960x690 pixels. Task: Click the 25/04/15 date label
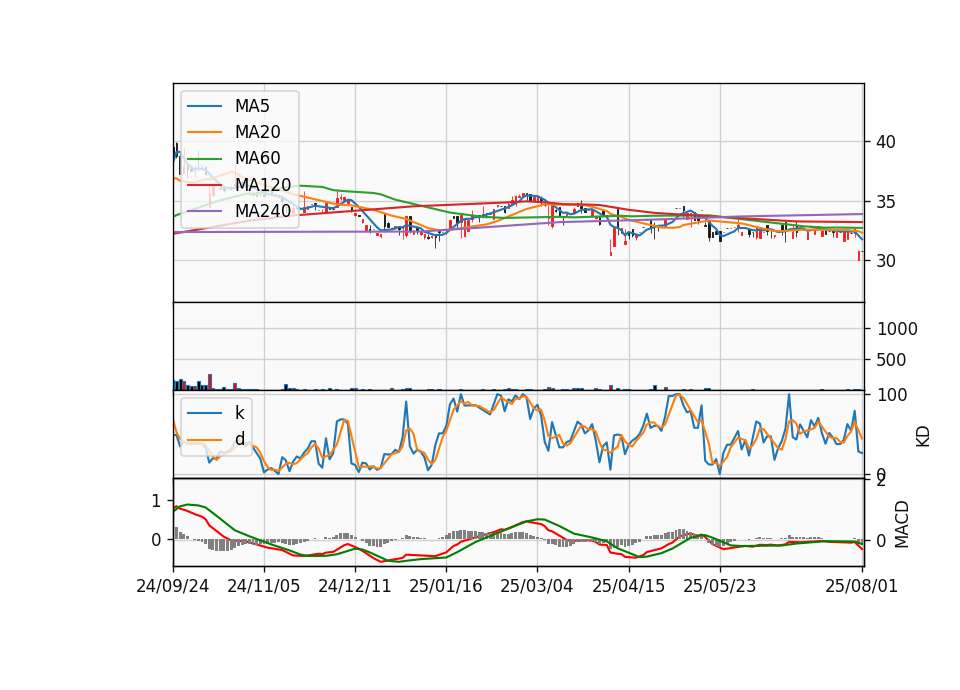(628, 586)
